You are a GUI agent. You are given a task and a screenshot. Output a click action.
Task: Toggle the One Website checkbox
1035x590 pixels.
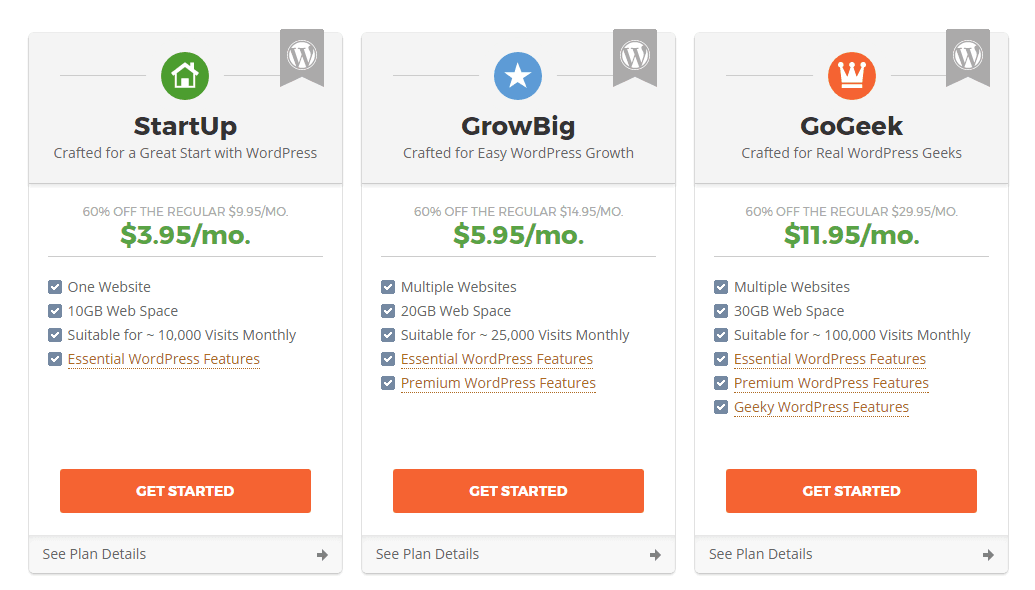(55, 287)
